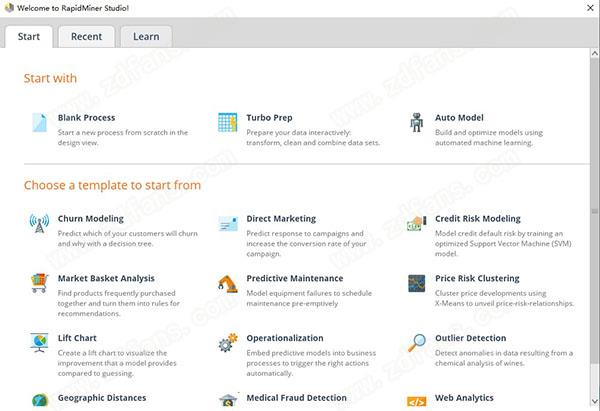
Task: Choose the Operationalization template title
Action: [x=285, y=338]
